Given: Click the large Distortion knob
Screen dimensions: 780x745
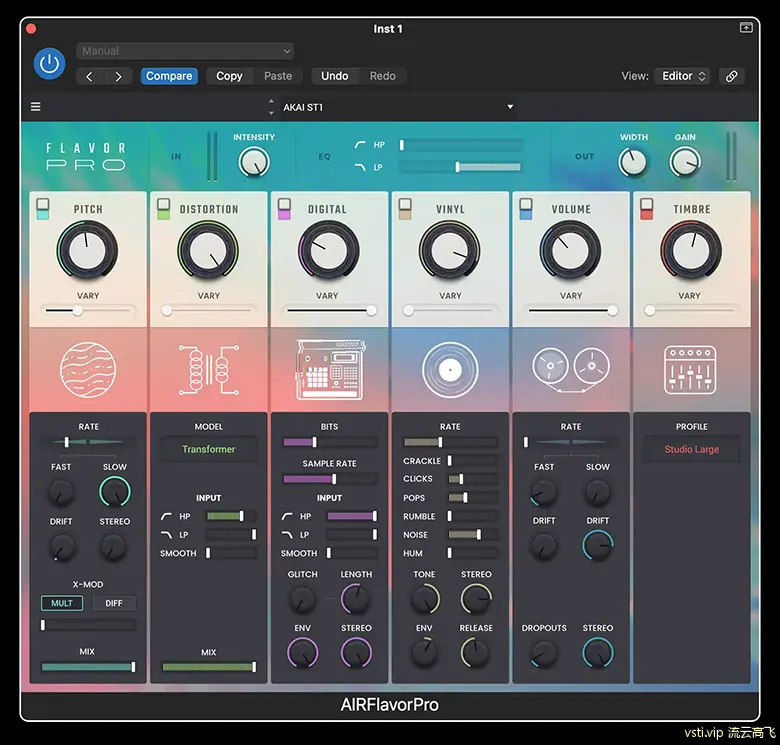Looking at the screenshot, I should tap(208, 250).
